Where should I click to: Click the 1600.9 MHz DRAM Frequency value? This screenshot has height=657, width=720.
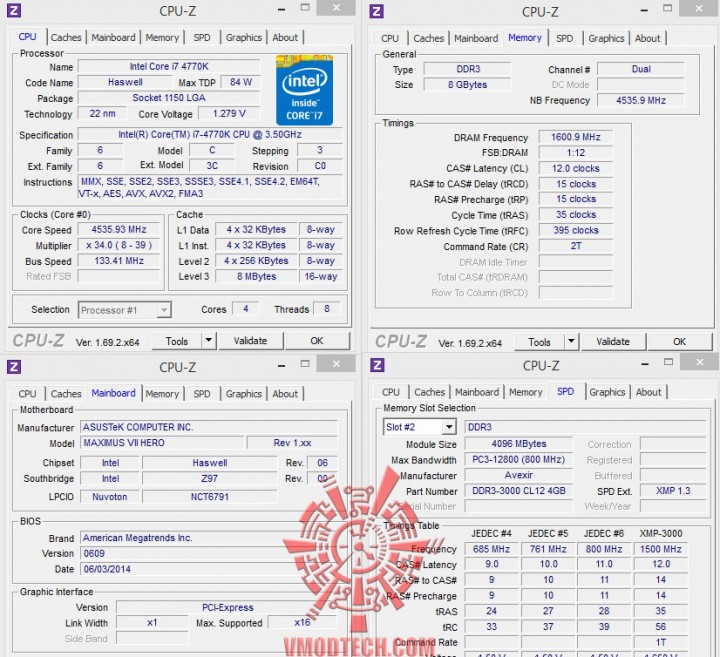[575, 137]
